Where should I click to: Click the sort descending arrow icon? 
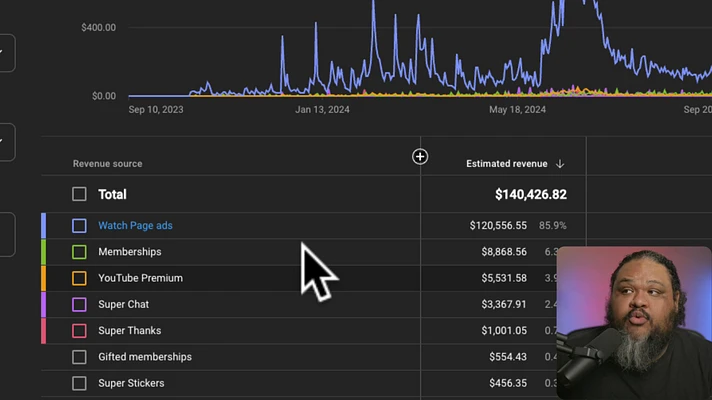[x=560, y=164]
